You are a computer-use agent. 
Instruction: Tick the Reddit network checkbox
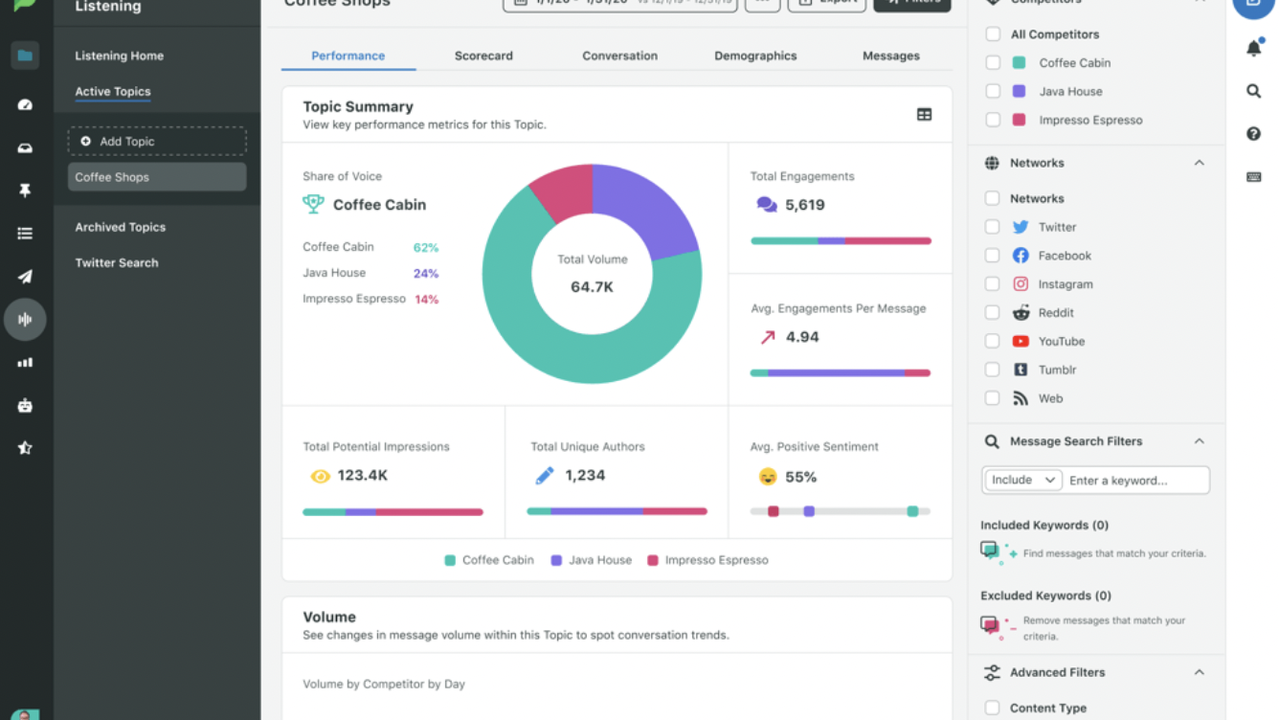(992, 313)
